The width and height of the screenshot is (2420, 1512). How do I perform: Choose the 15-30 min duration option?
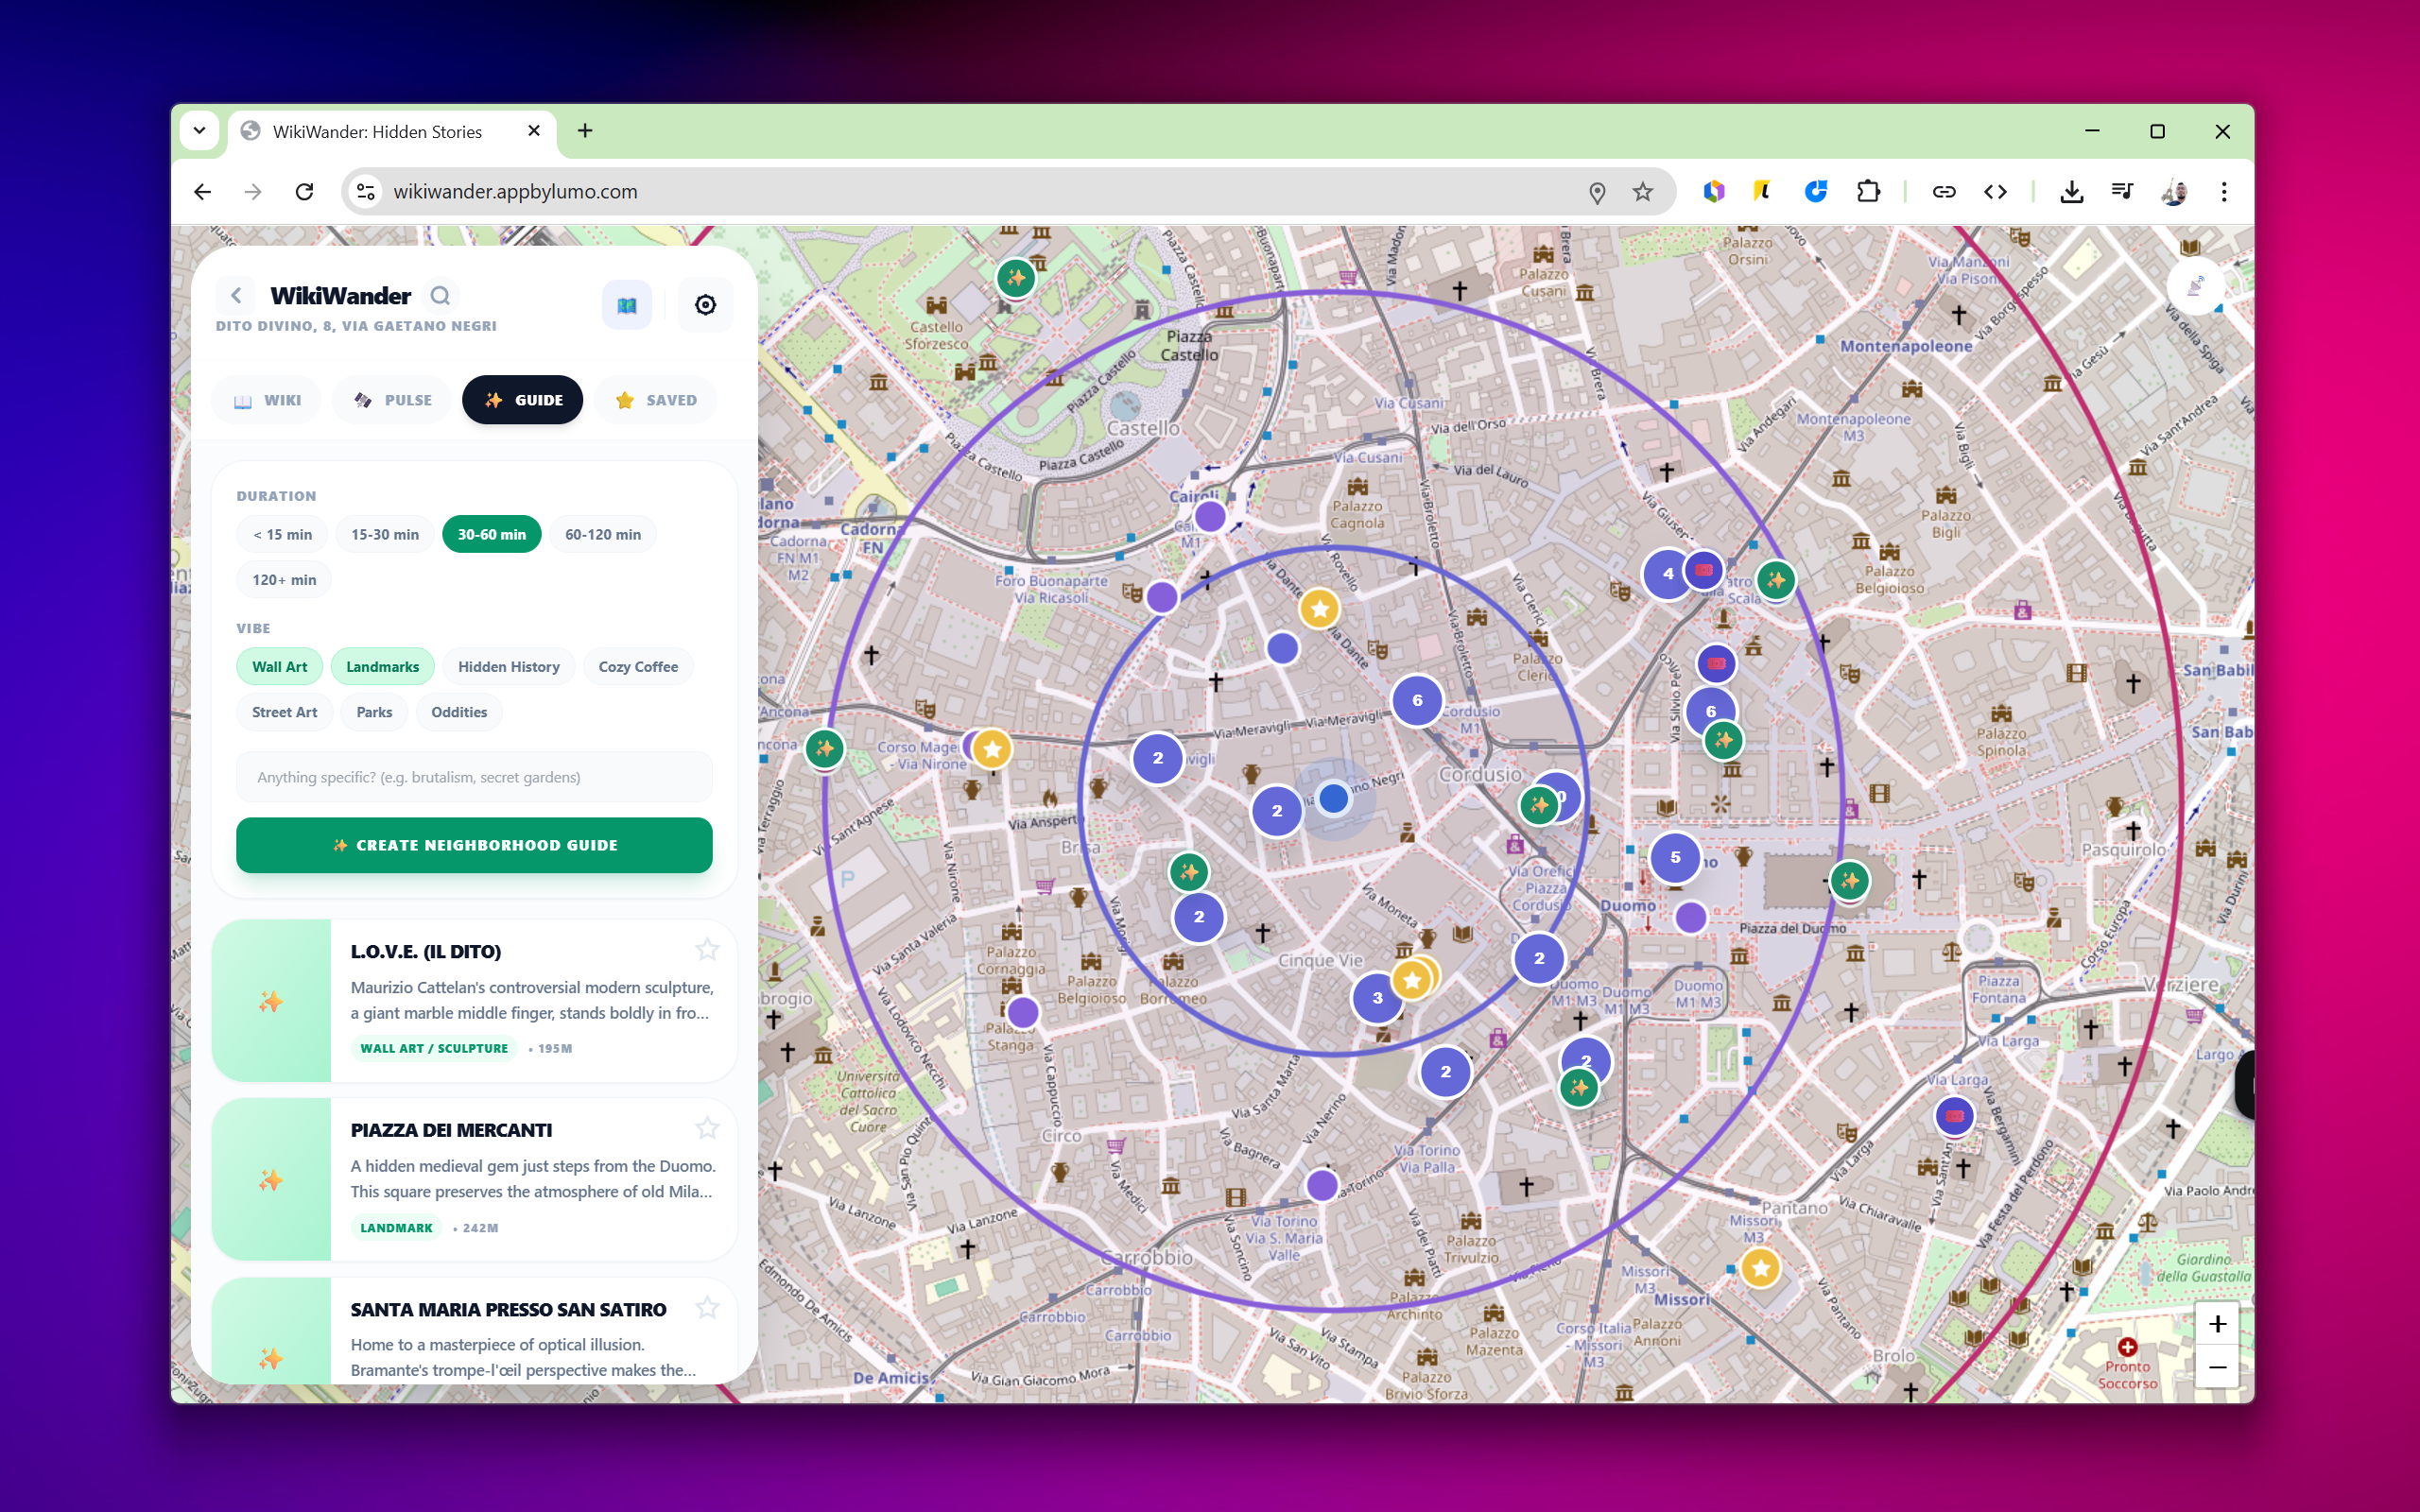click(x=385, y=534)
